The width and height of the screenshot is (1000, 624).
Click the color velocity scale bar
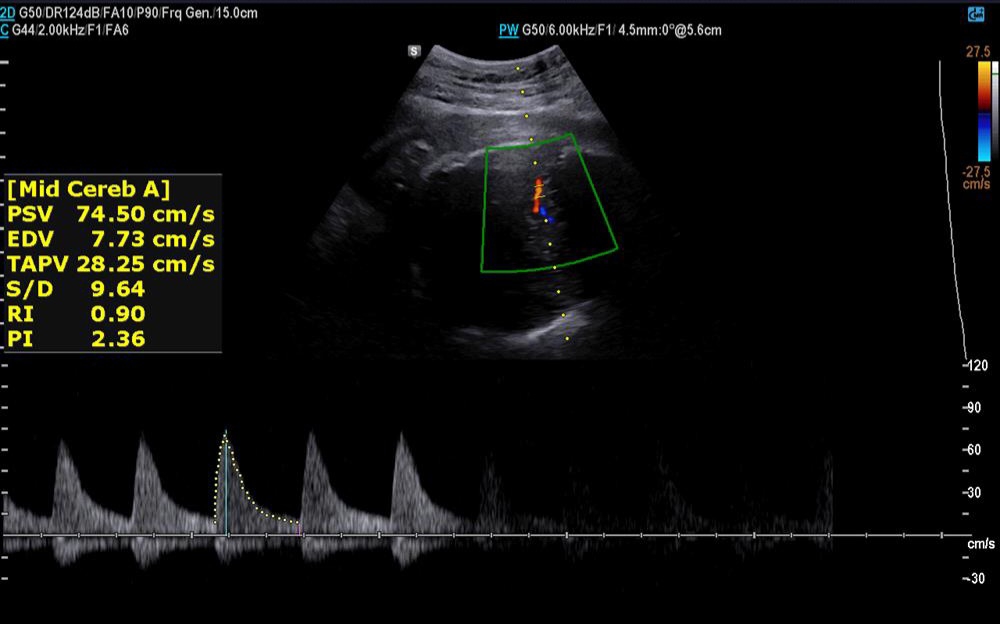click(984, 110)
